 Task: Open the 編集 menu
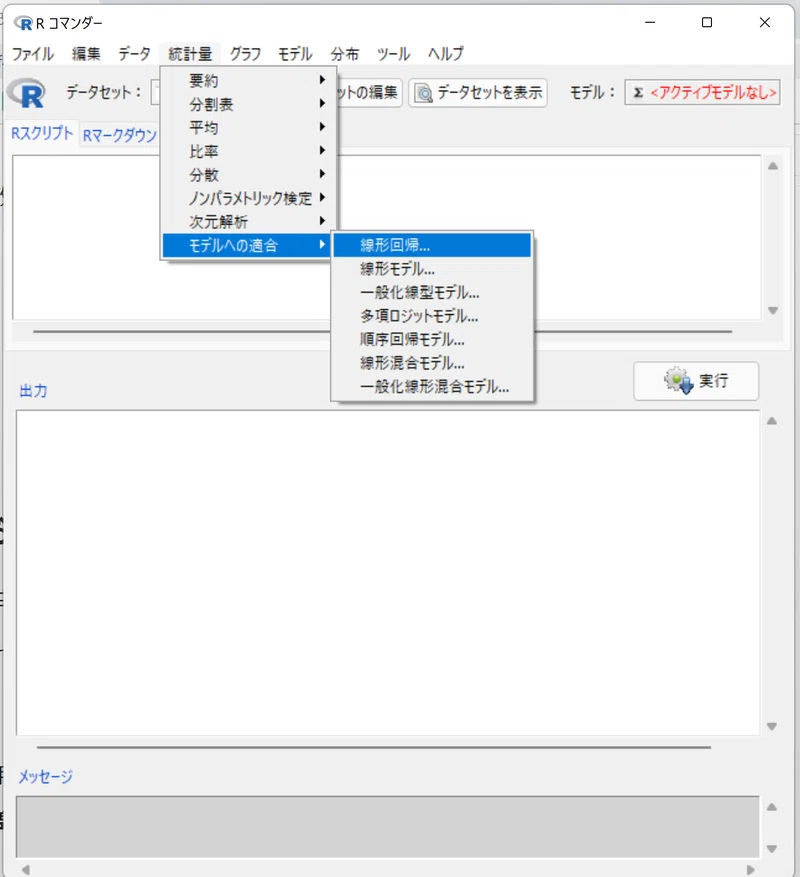click(x=86, y=54)
